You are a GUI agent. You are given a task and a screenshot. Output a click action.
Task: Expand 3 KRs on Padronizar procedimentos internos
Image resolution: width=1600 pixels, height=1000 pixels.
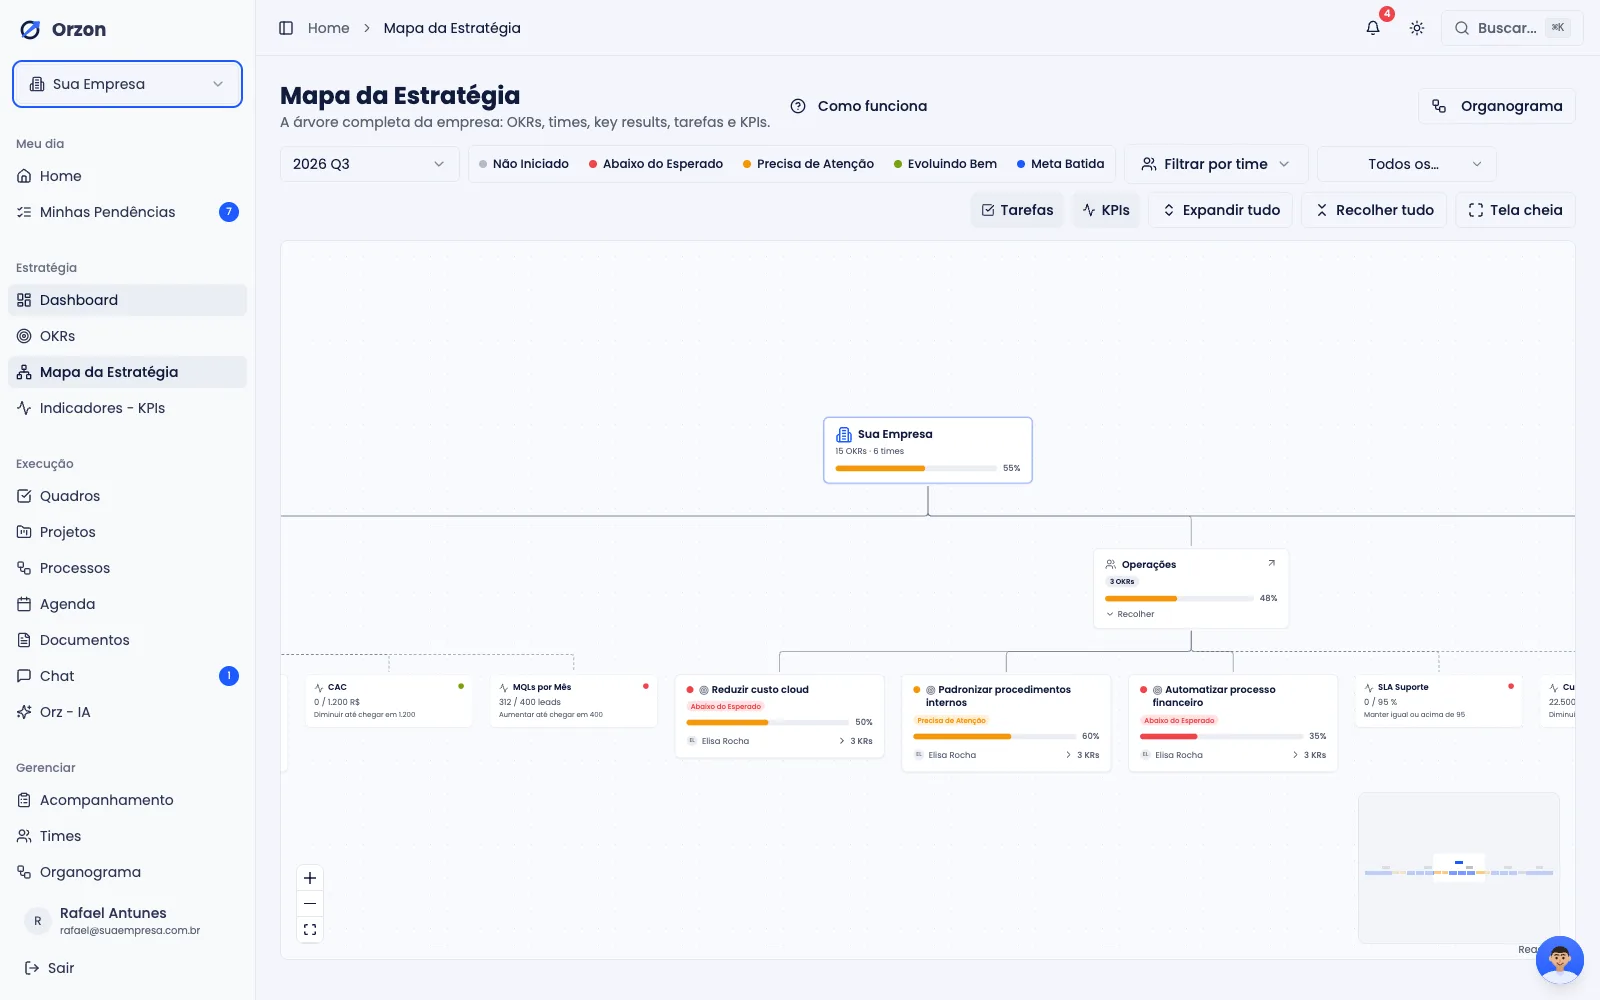[x=1083, y=755]
